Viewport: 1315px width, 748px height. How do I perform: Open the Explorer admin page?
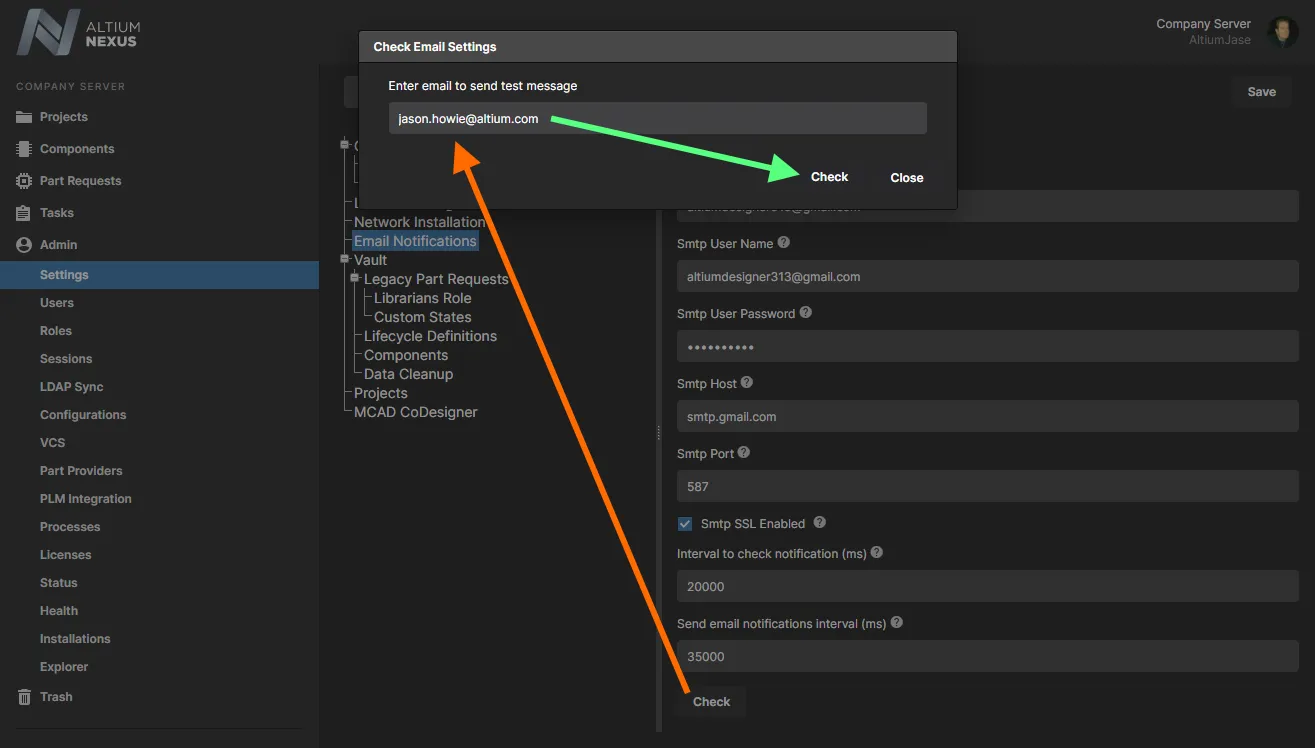click(64, 667)
